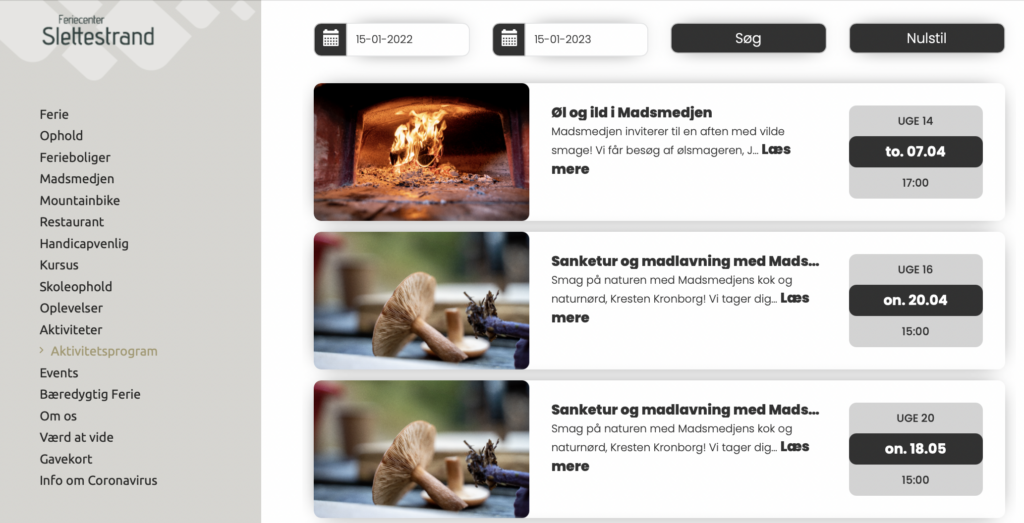1024x523 pixels.
Task: Open the mushroom image for UGE 16
Action: coord(421,300)
